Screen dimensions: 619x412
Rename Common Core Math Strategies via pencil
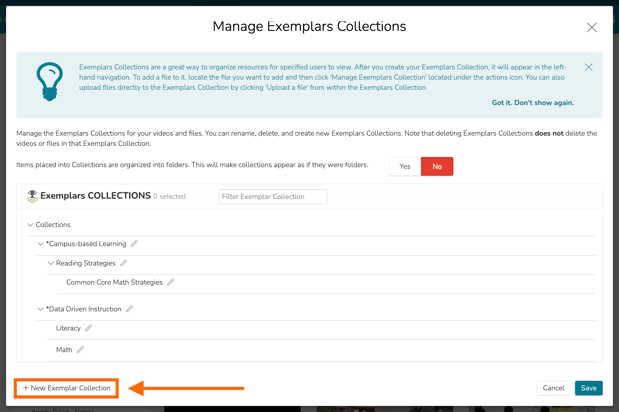tap(171, 283)
